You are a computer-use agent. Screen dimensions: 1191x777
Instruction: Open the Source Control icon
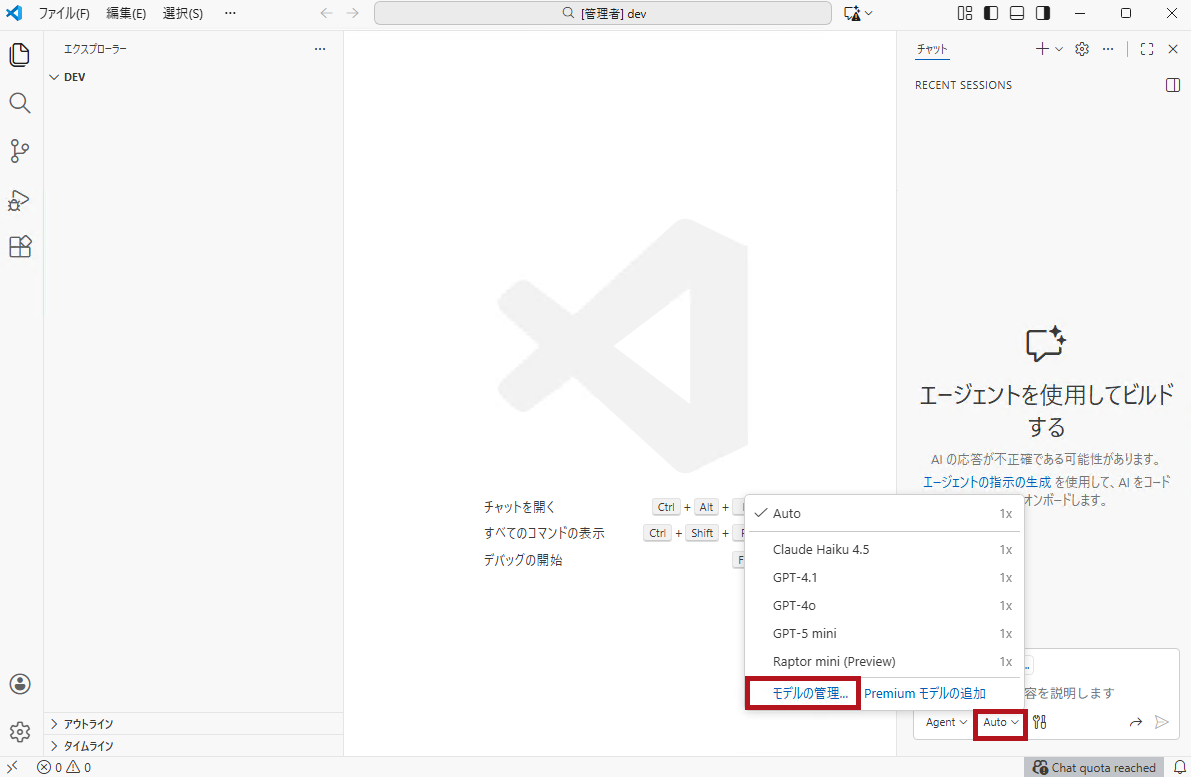19,151
